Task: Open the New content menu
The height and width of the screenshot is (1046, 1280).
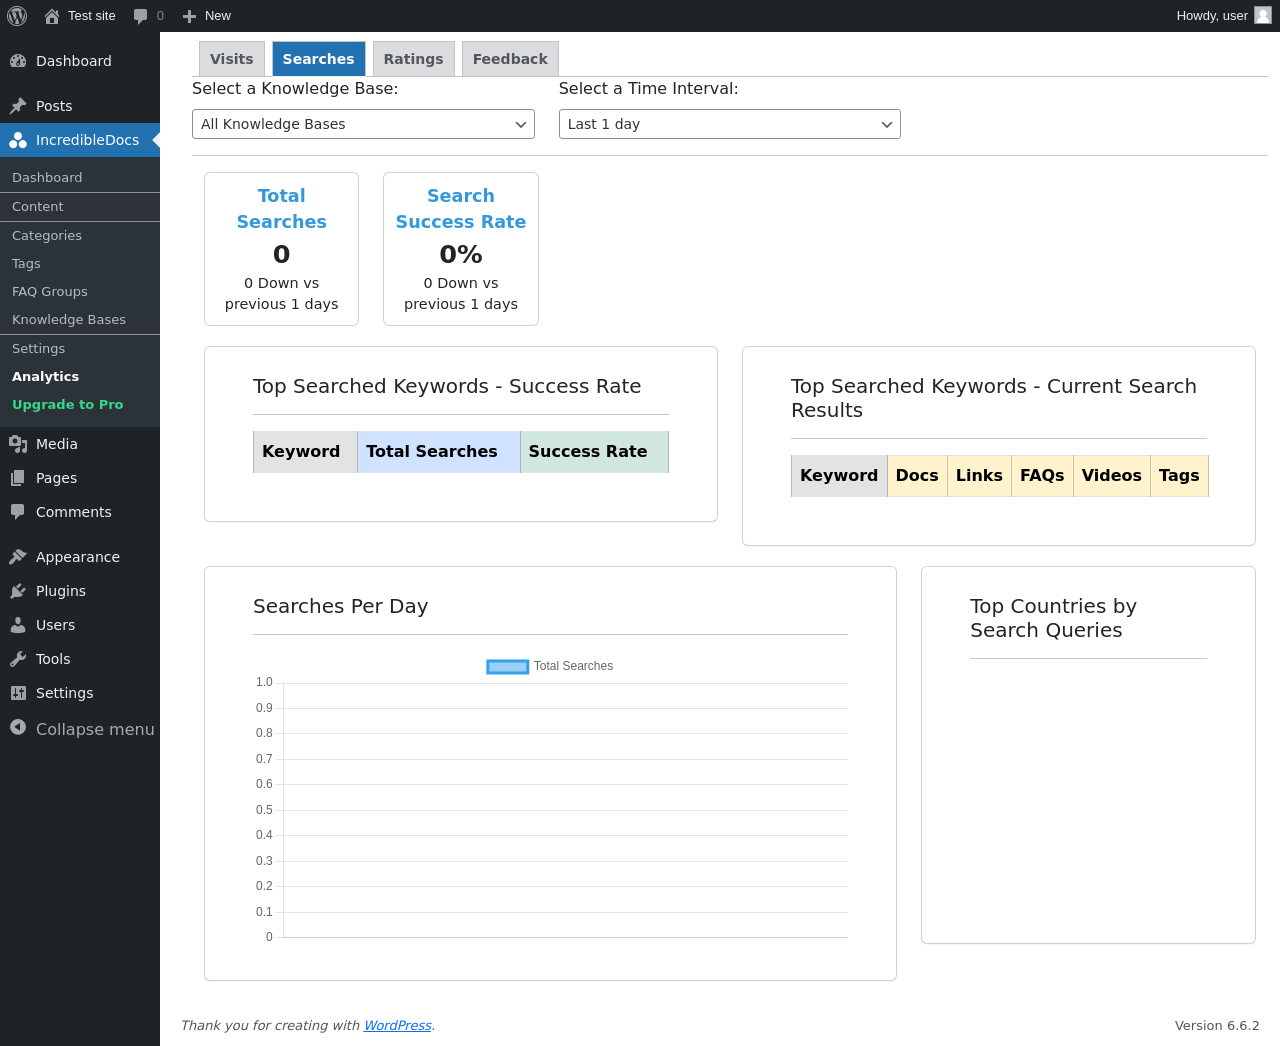Action: pos(207,16)
